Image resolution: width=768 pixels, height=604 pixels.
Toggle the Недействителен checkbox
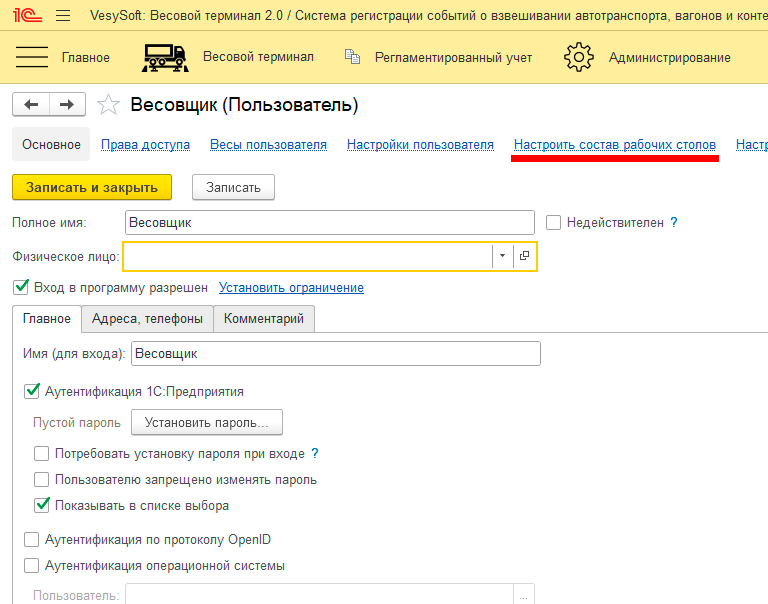tap(554, 222)
